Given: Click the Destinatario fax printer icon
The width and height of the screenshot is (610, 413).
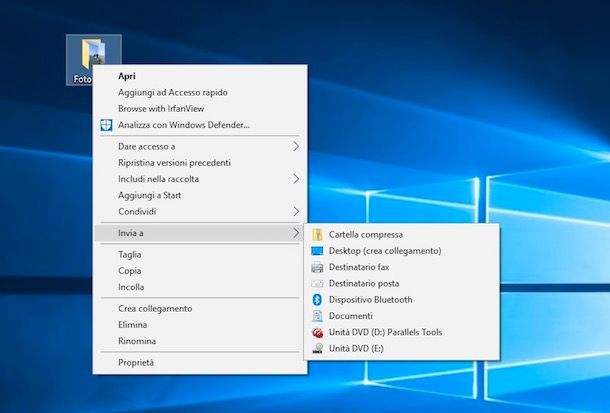Looking at the screenshot, I should (317, 267).
